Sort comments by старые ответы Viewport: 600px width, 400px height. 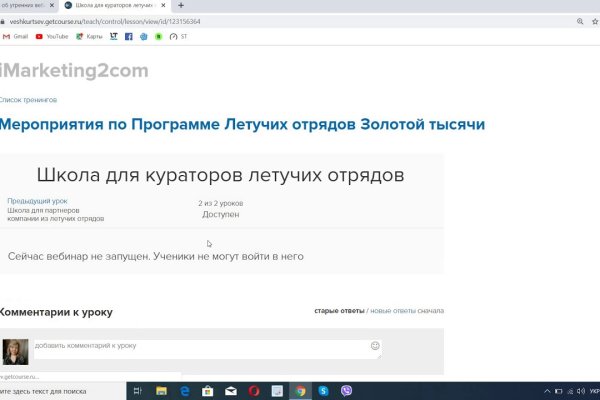[339, 311]
